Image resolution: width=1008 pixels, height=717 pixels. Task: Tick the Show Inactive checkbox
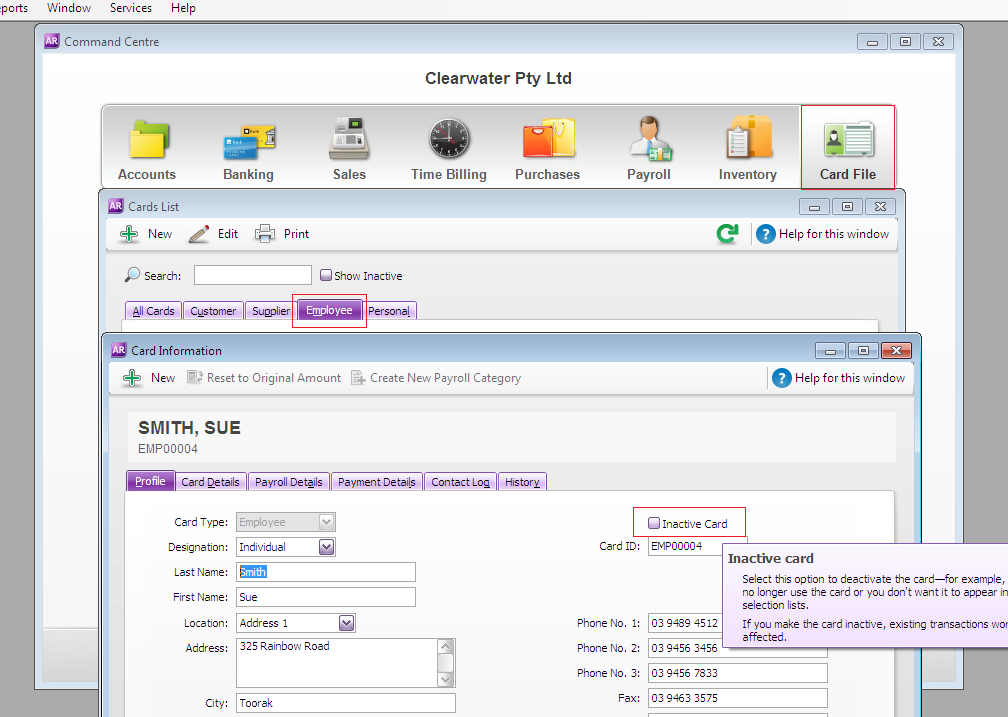[326, 275]
